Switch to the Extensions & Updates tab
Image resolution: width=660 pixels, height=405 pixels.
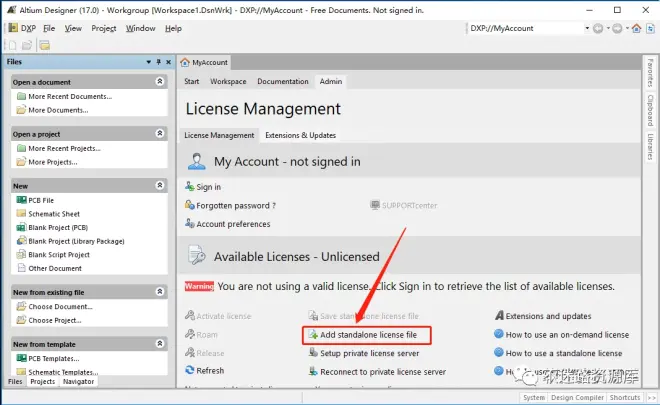[x=301, y=135]
